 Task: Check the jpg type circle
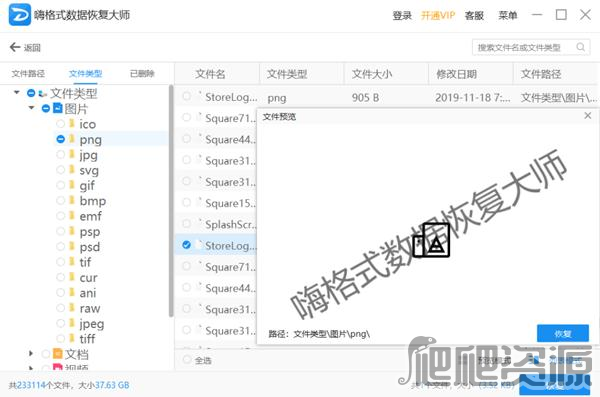point(60,154)
